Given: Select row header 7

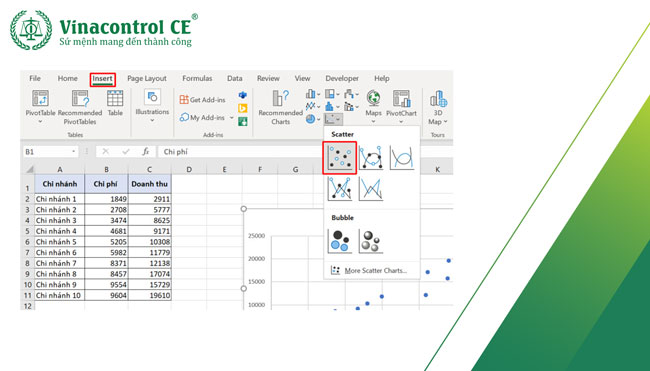Looking at the screenshot, I should [28, 252].
